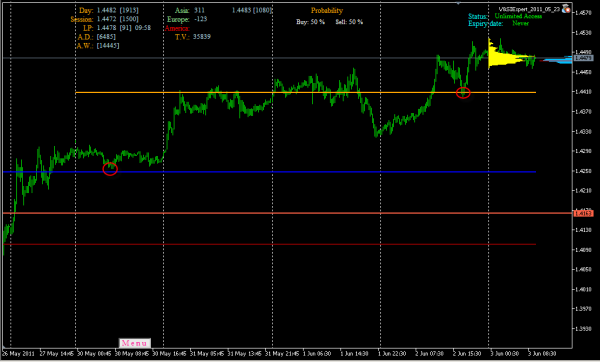Click the Unlimited Access status text

click(x=518, y=16)
